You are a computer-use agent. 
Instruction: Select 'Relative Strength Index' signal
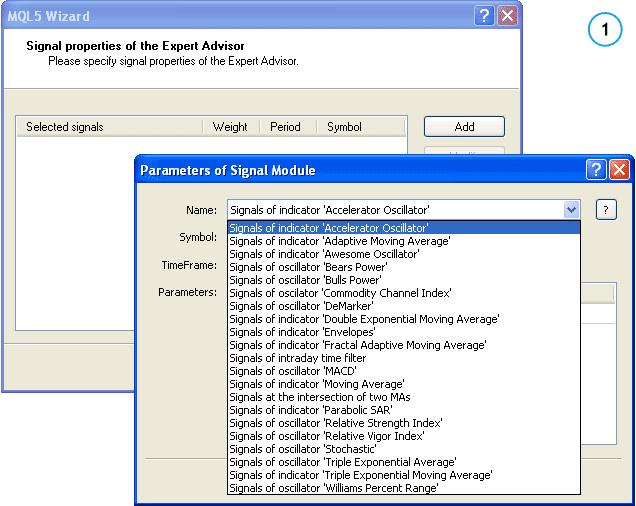click(404, 422)
